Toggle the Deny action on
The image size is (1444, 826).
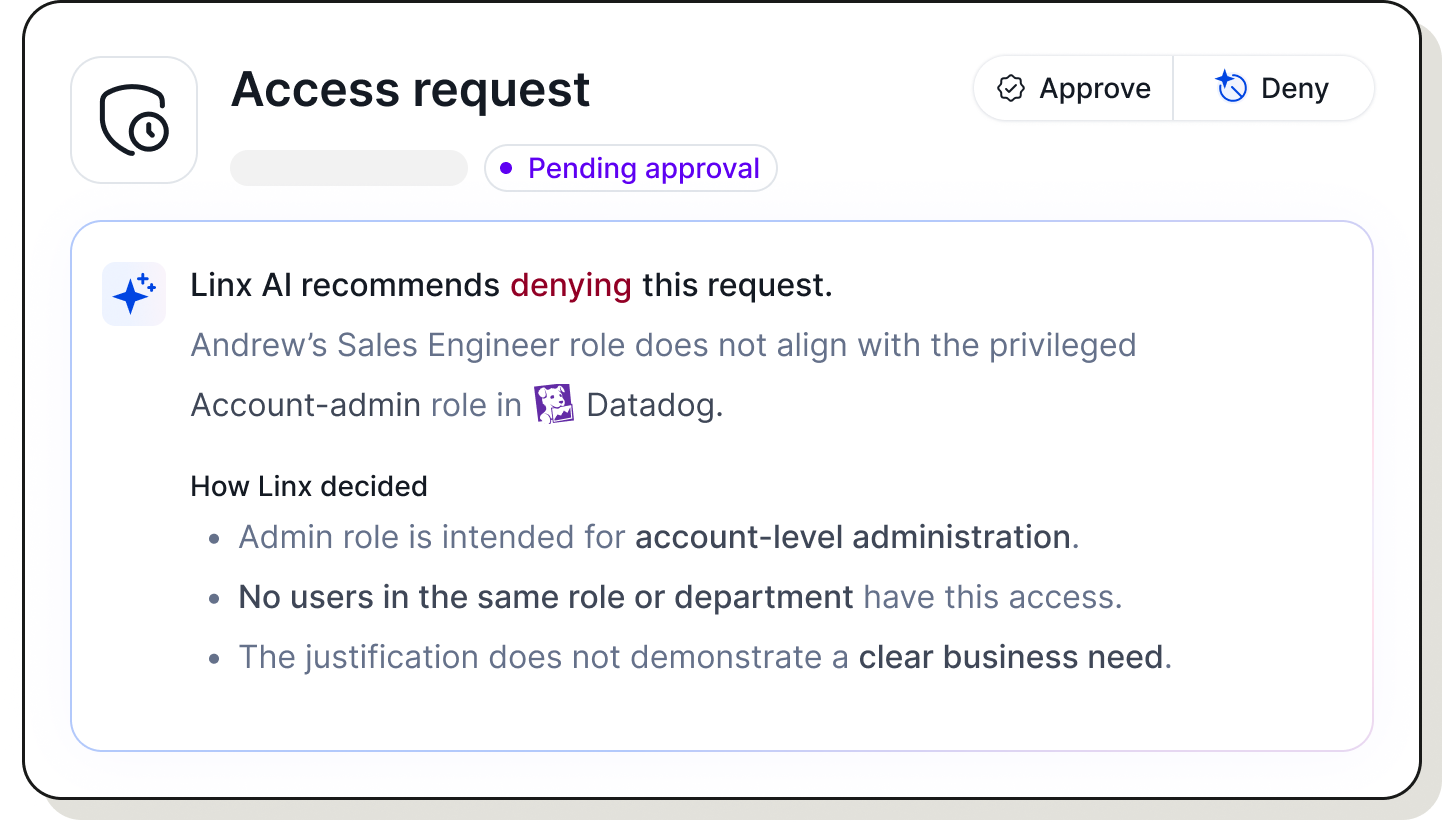pos(1274,88)
